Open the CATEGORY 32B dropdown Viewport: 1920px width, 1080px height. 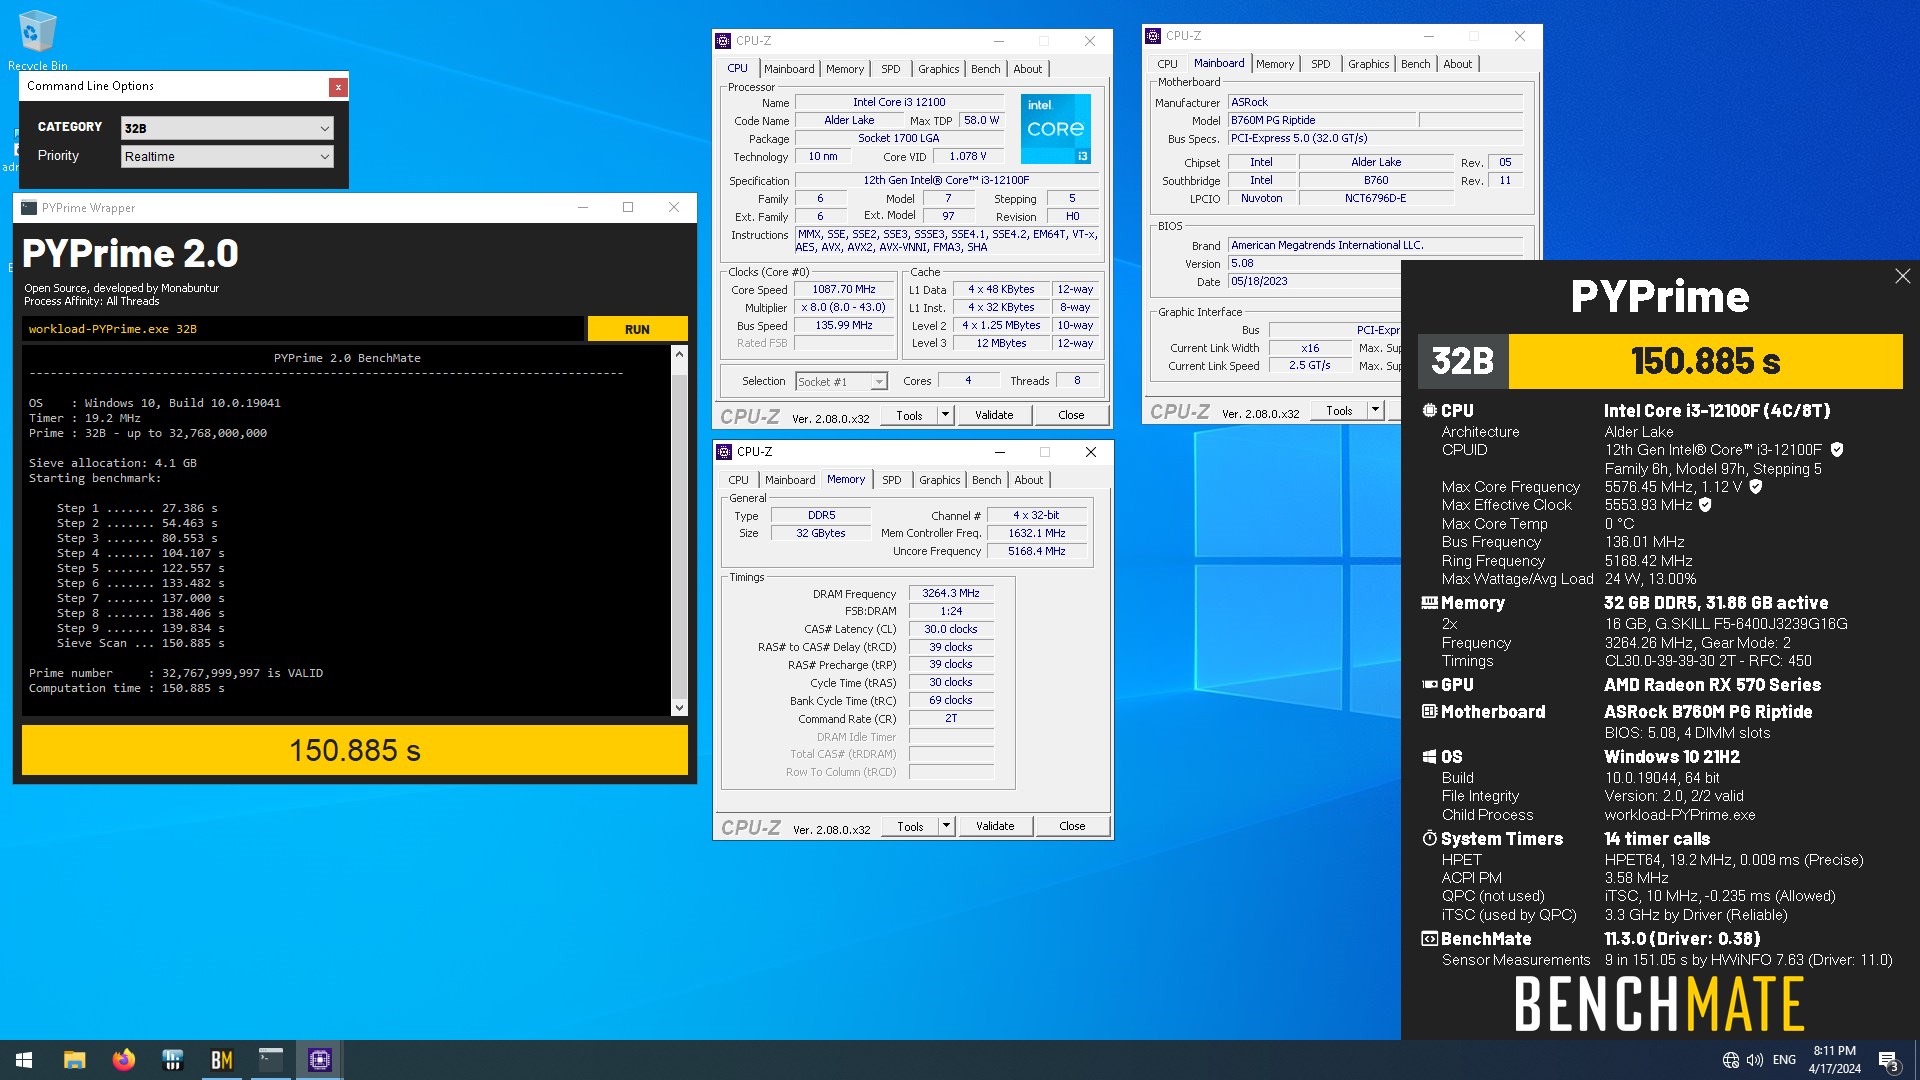pos(227,128)
